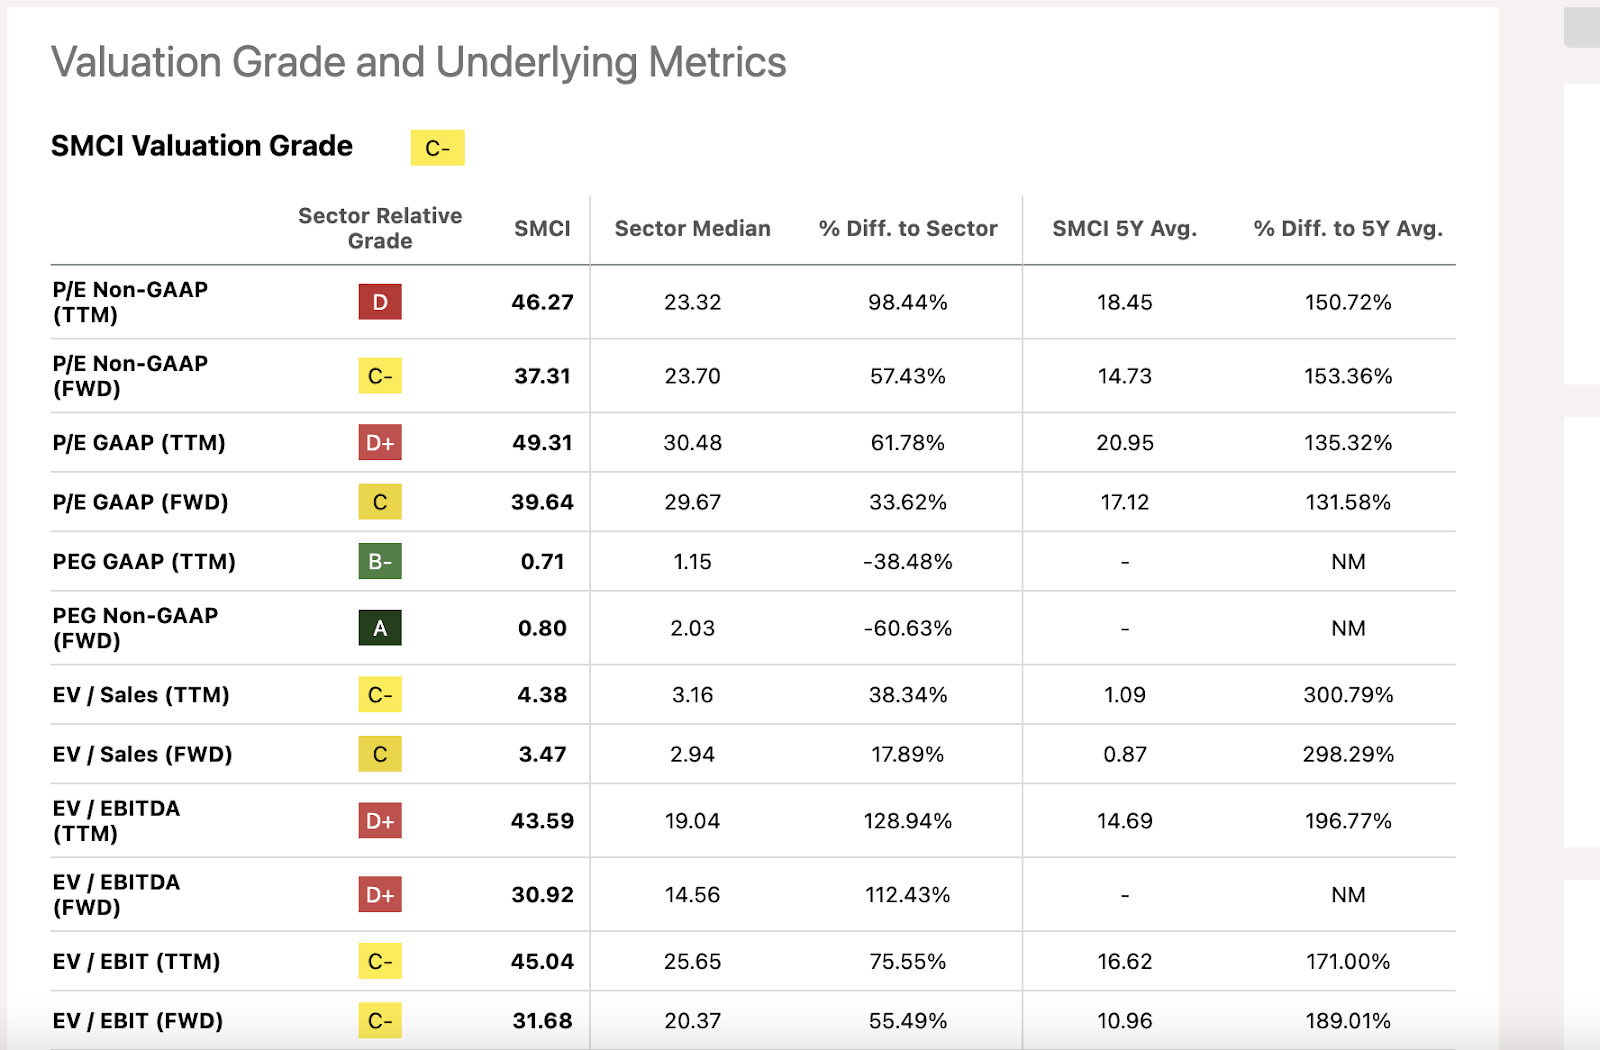Screen dimensions: 1600x1050
Task: Click the overall SMCI Valuation Grade C- badge
Action: 437,148
